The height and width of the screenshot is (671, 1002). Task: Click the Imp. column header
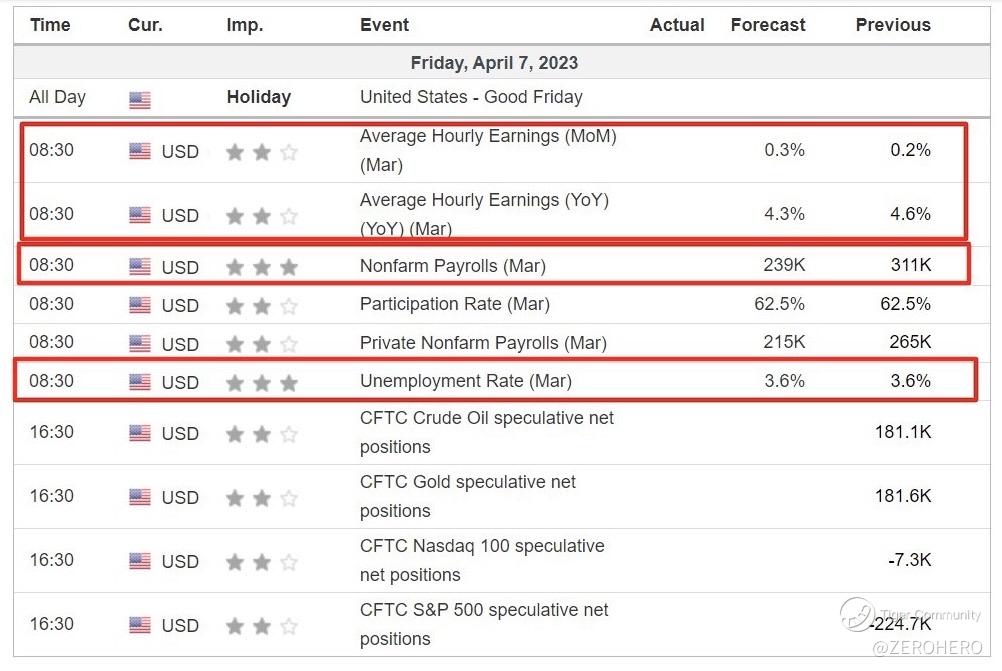point(245,25)
